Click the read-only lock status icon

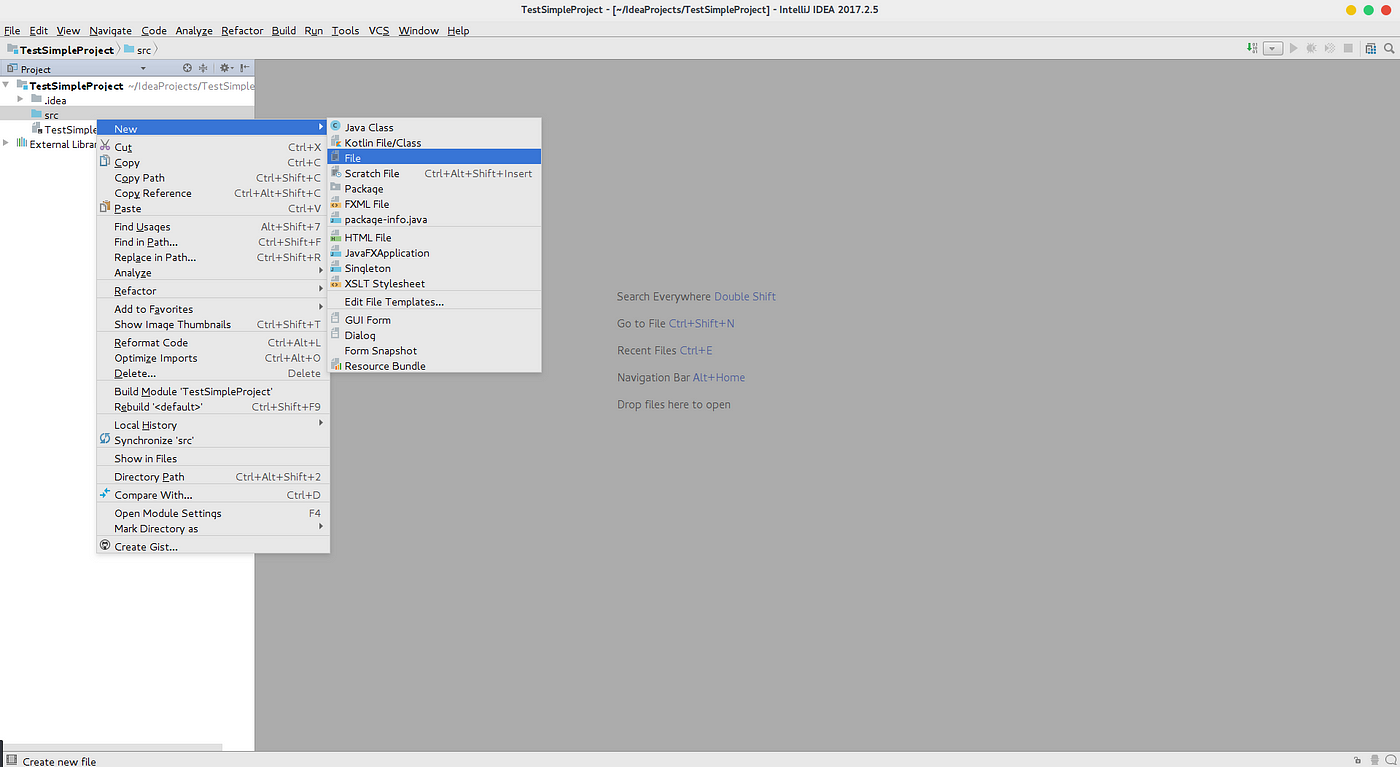click(x=1357, y=761)
